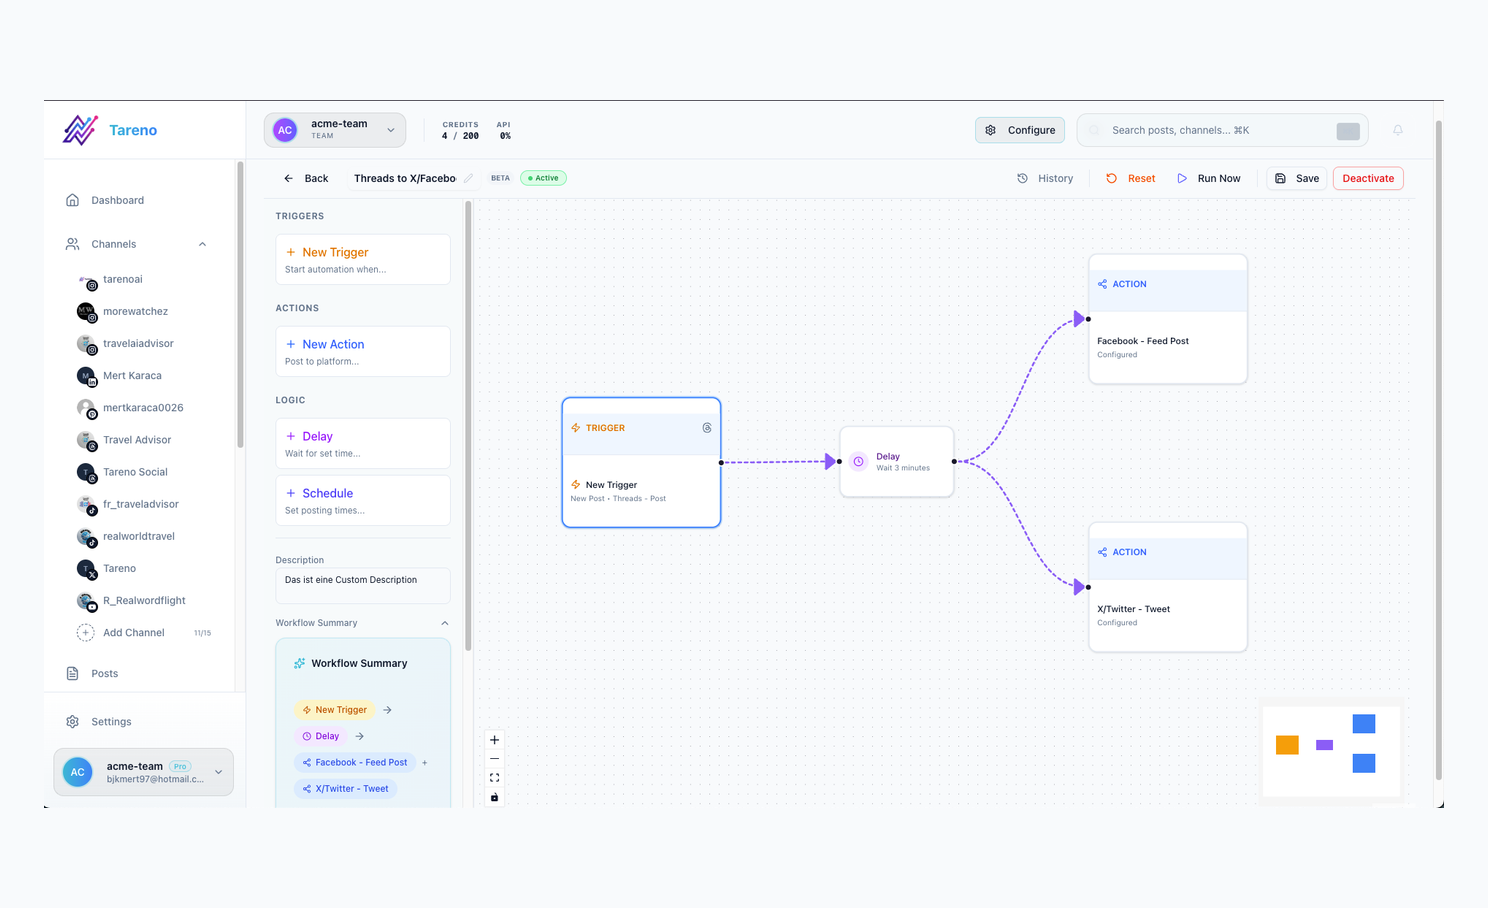Collapse the Channels section

(x=202, y=244)
